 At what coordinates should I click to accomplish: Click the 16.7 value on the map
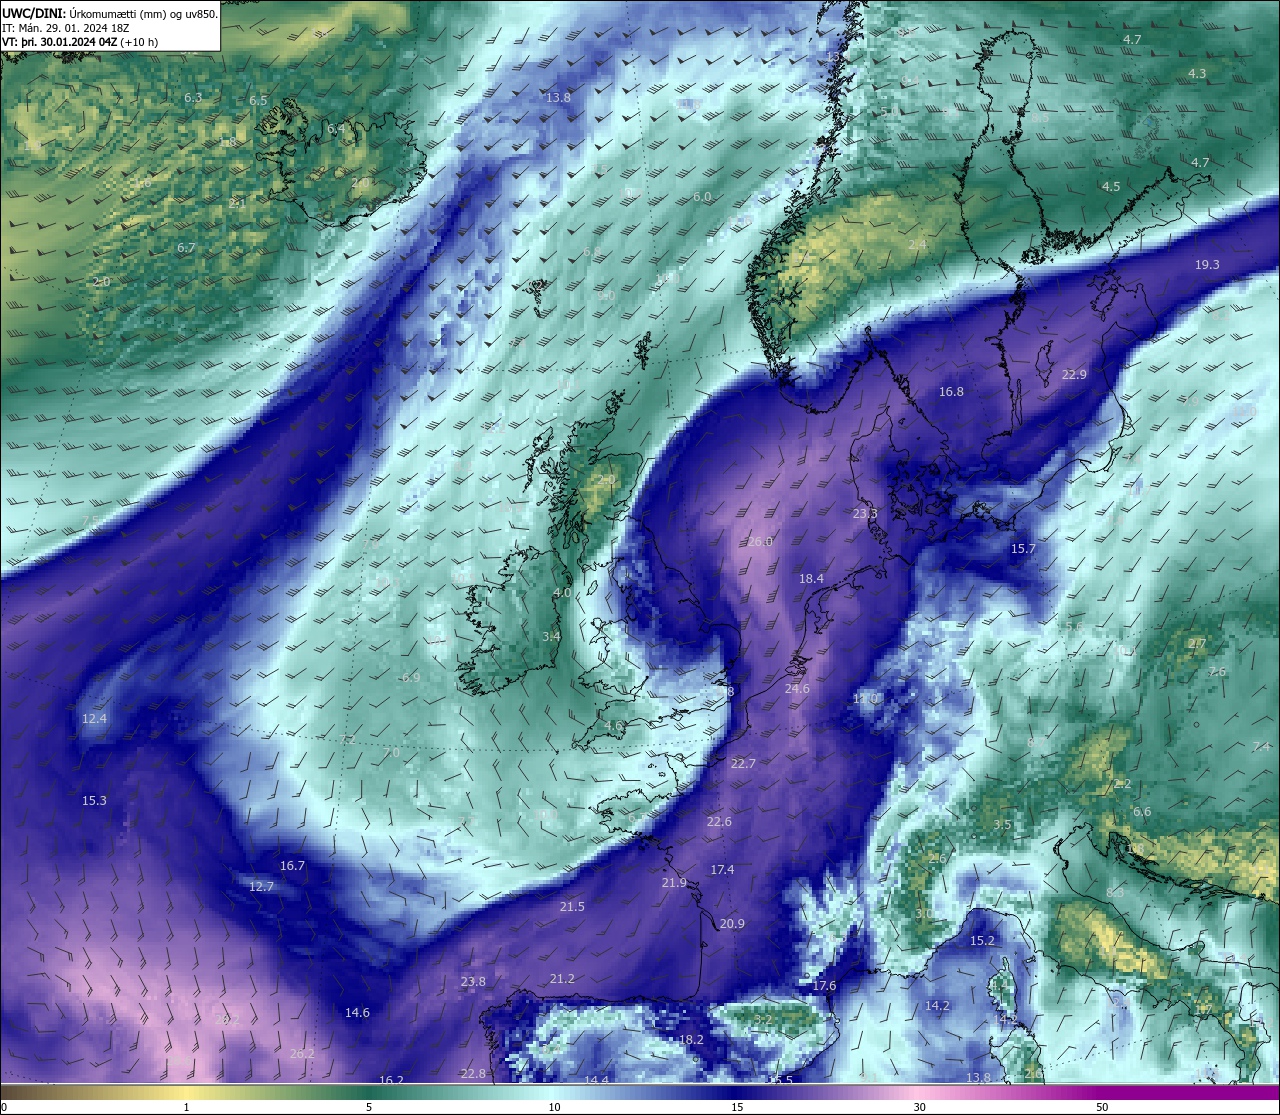point(292,866)
